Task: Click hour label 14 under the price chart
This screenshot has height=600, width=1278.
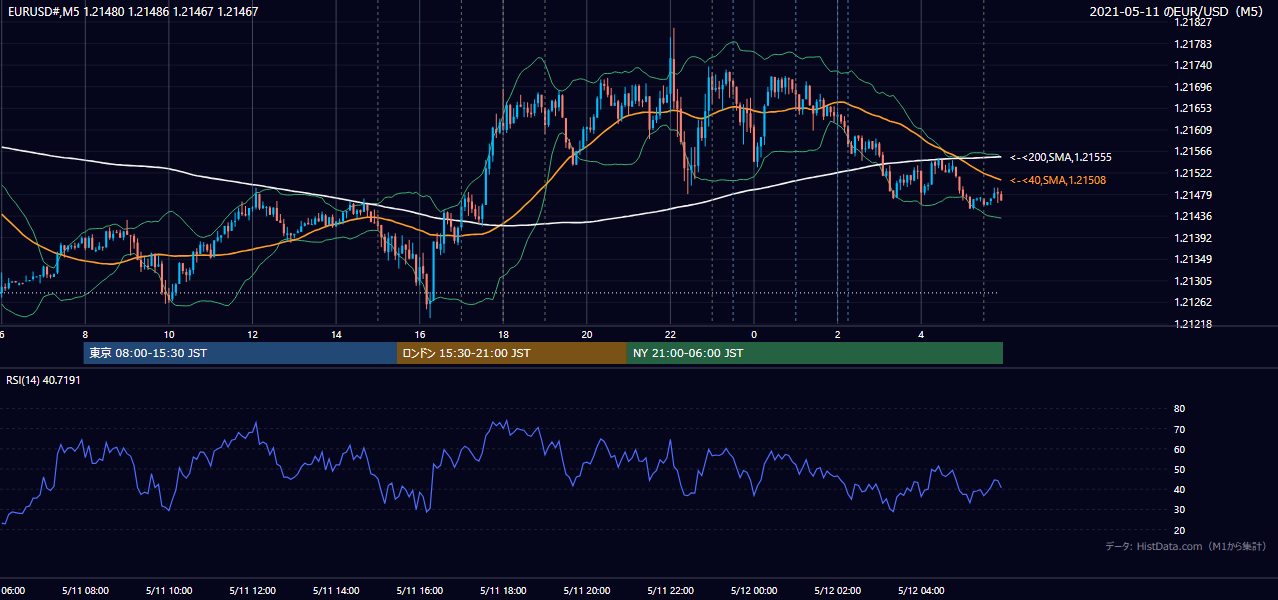Action: click(336, 334)
